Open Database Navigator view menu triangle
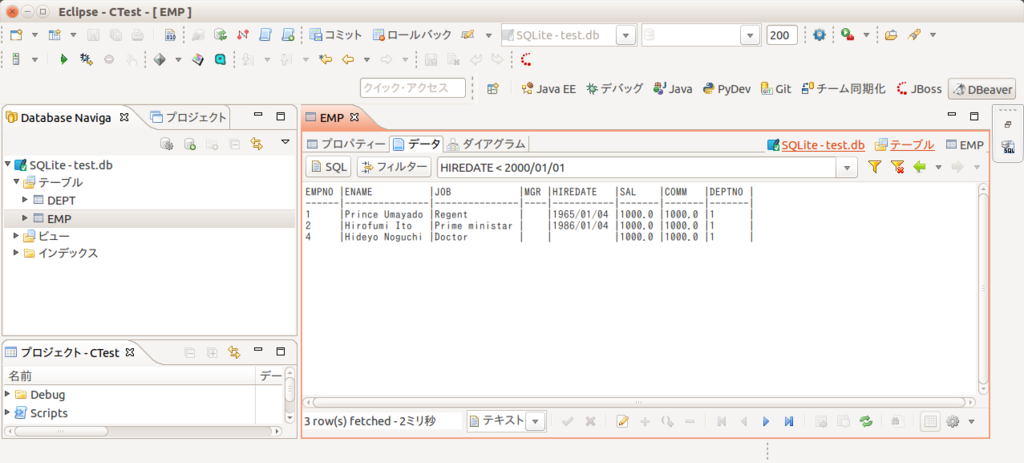 pos(285,143)
